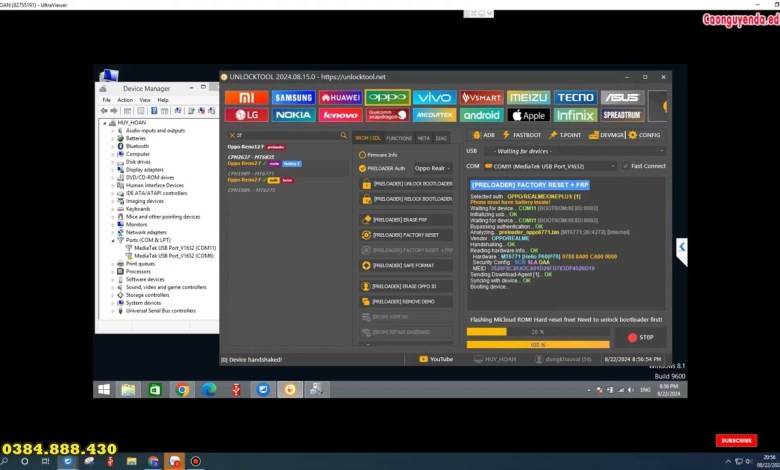Image resolution: width=780 pixels, height=470 pixels.
Task: Click the 20% progress bar
Action: click(x=538, y=332)
